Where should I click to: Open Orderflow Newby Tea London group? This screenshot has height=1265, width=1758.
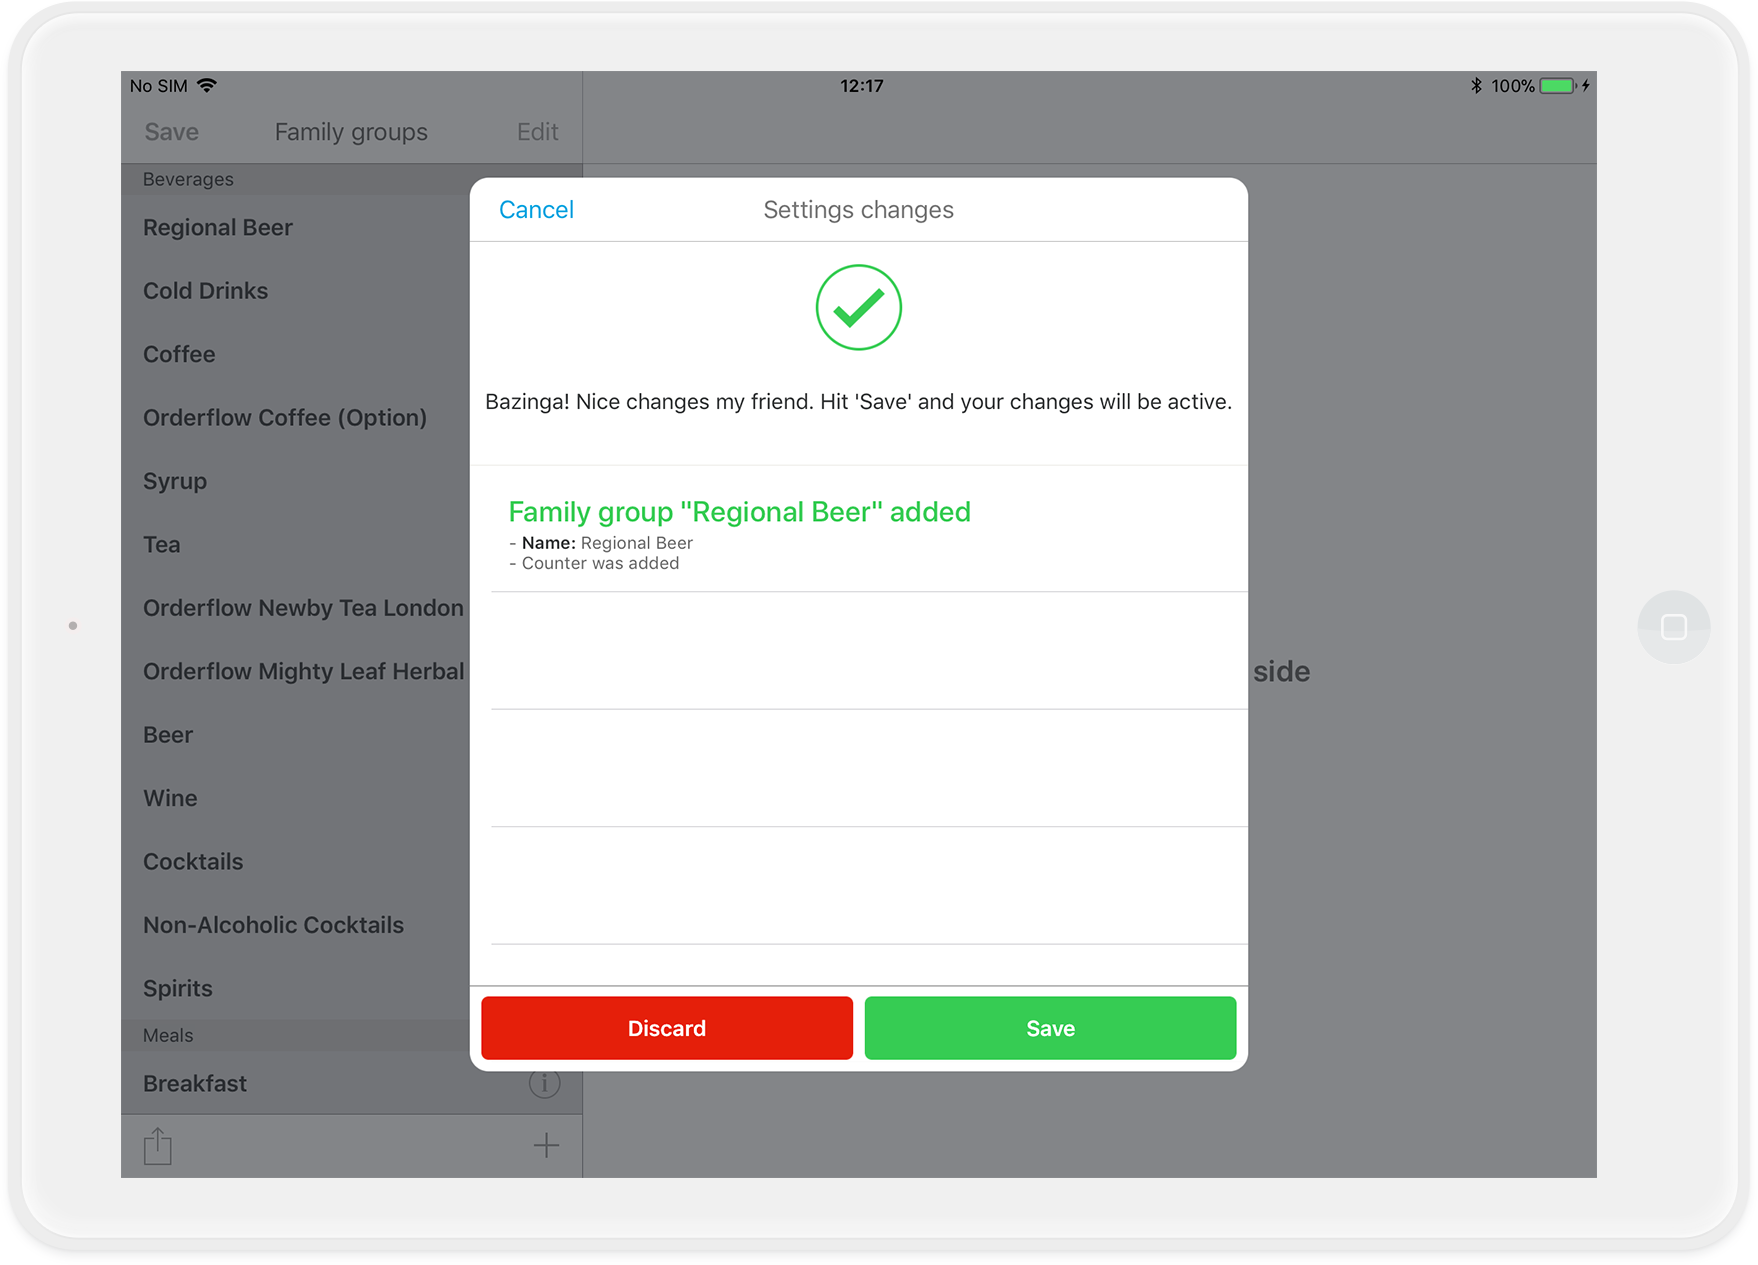click(x=296, y=608)
